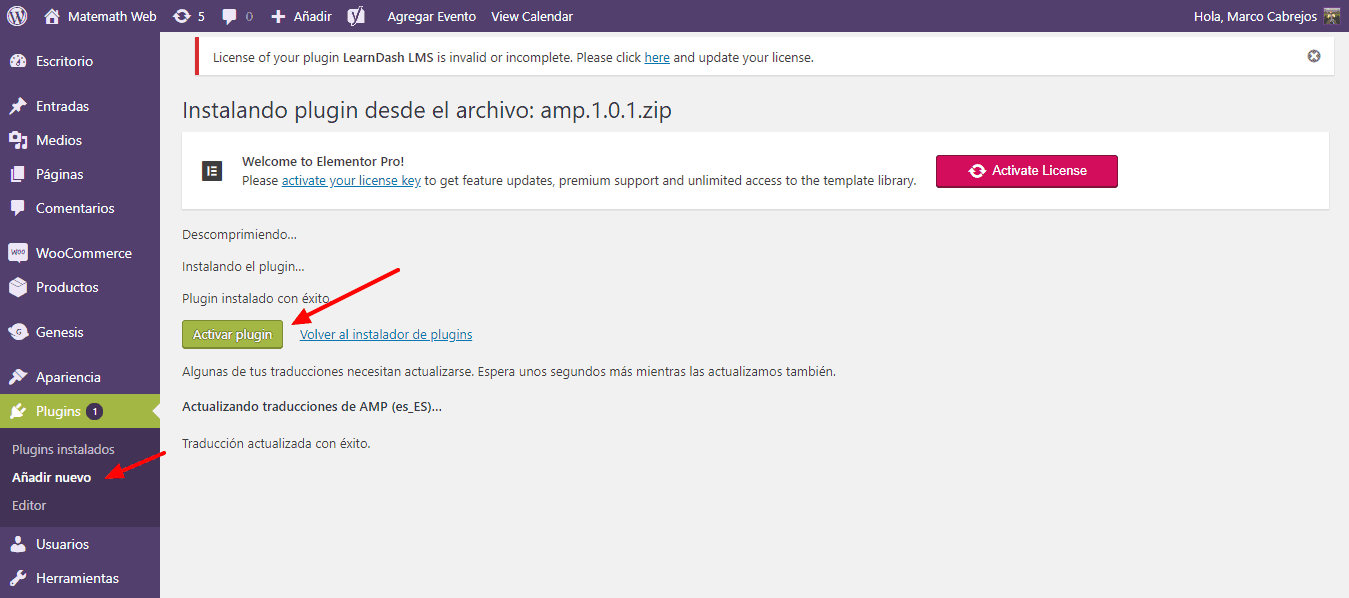The height and width of the screenshot is (598, 1349).
Task: Click the Comentarios speech bubble icon
Action: click(17, 208)
